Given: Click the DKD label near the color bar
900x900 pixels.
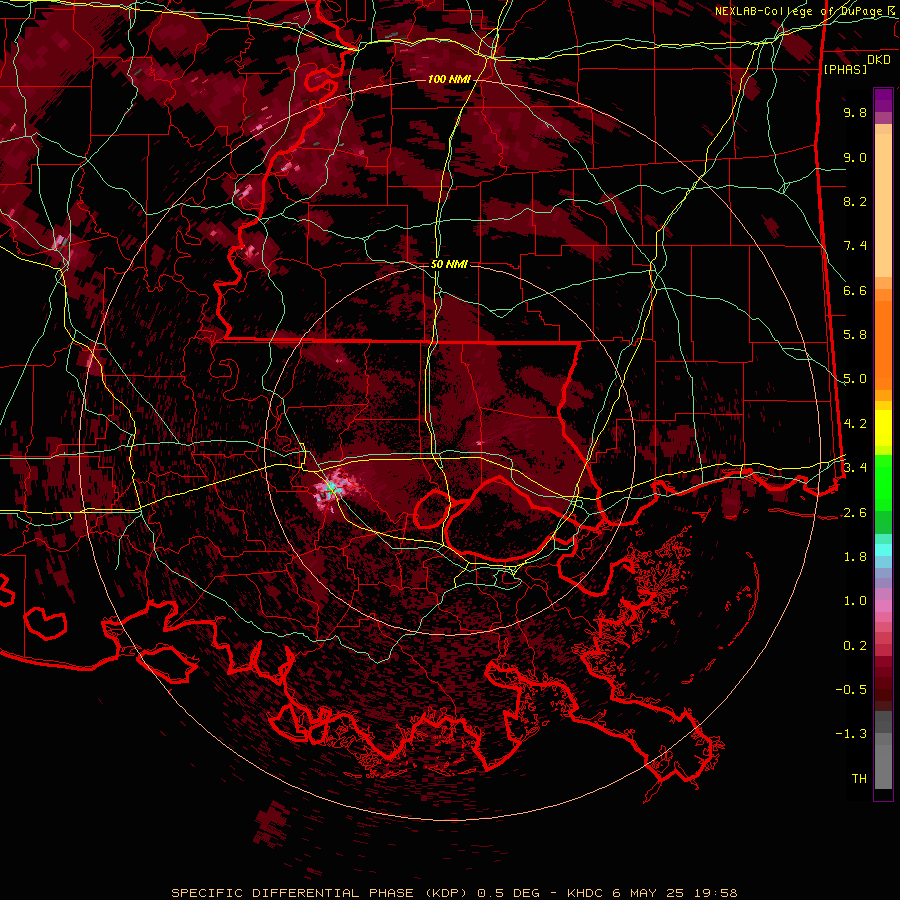Looking at the screenshot, I should point(879,60).
